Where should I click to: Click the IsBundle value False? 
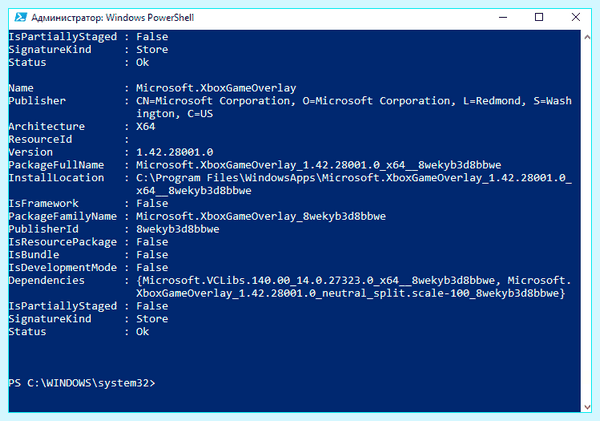click(x=152, y=255)
